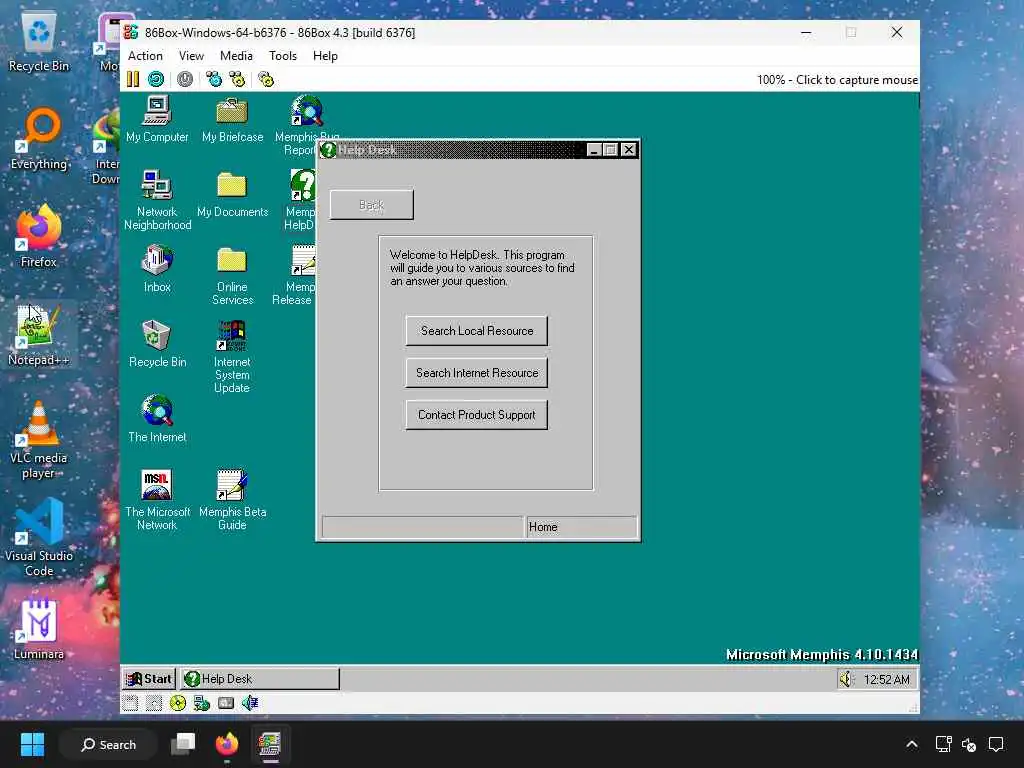This screenshot has height=768, width=1024.
Task: Open the Luminara desktop shortcut
Action: point(39,629)
